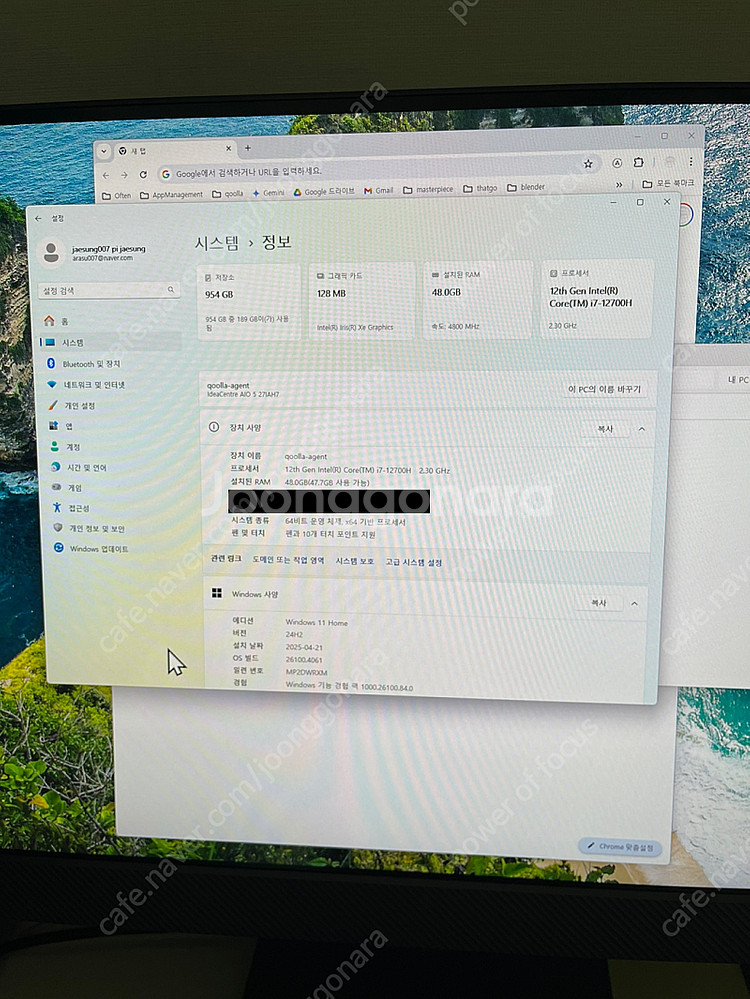Click Chrome back navigation arrow
The image size is (750, 999).
[106, 175]
